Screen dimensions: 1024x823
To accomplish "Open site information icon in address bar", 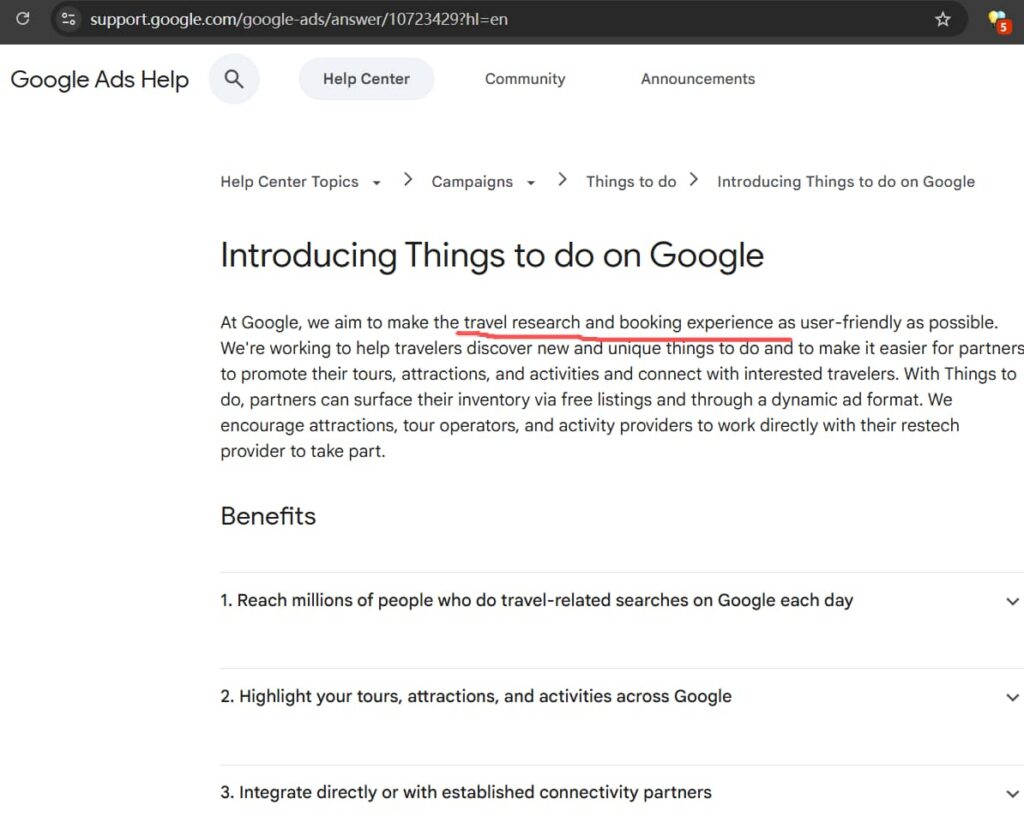I will [69, 19].
